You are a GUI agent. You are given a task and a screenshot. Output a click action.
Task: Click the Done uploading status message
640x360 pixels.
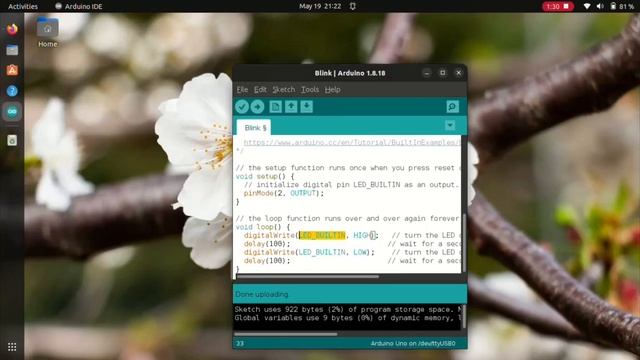[x=262, y=294]
